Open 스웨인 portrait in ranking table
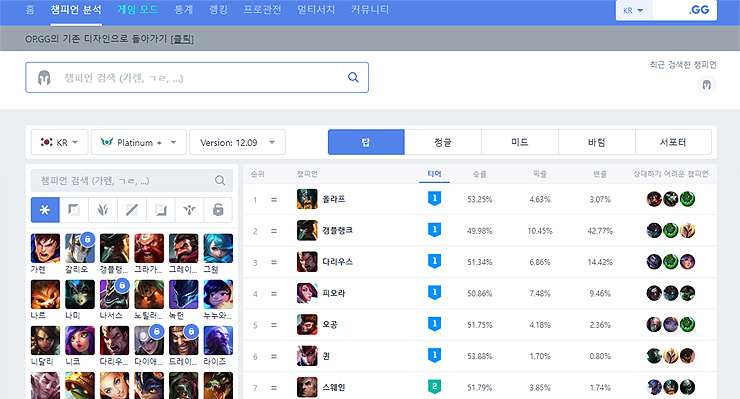 click(307, 387)
